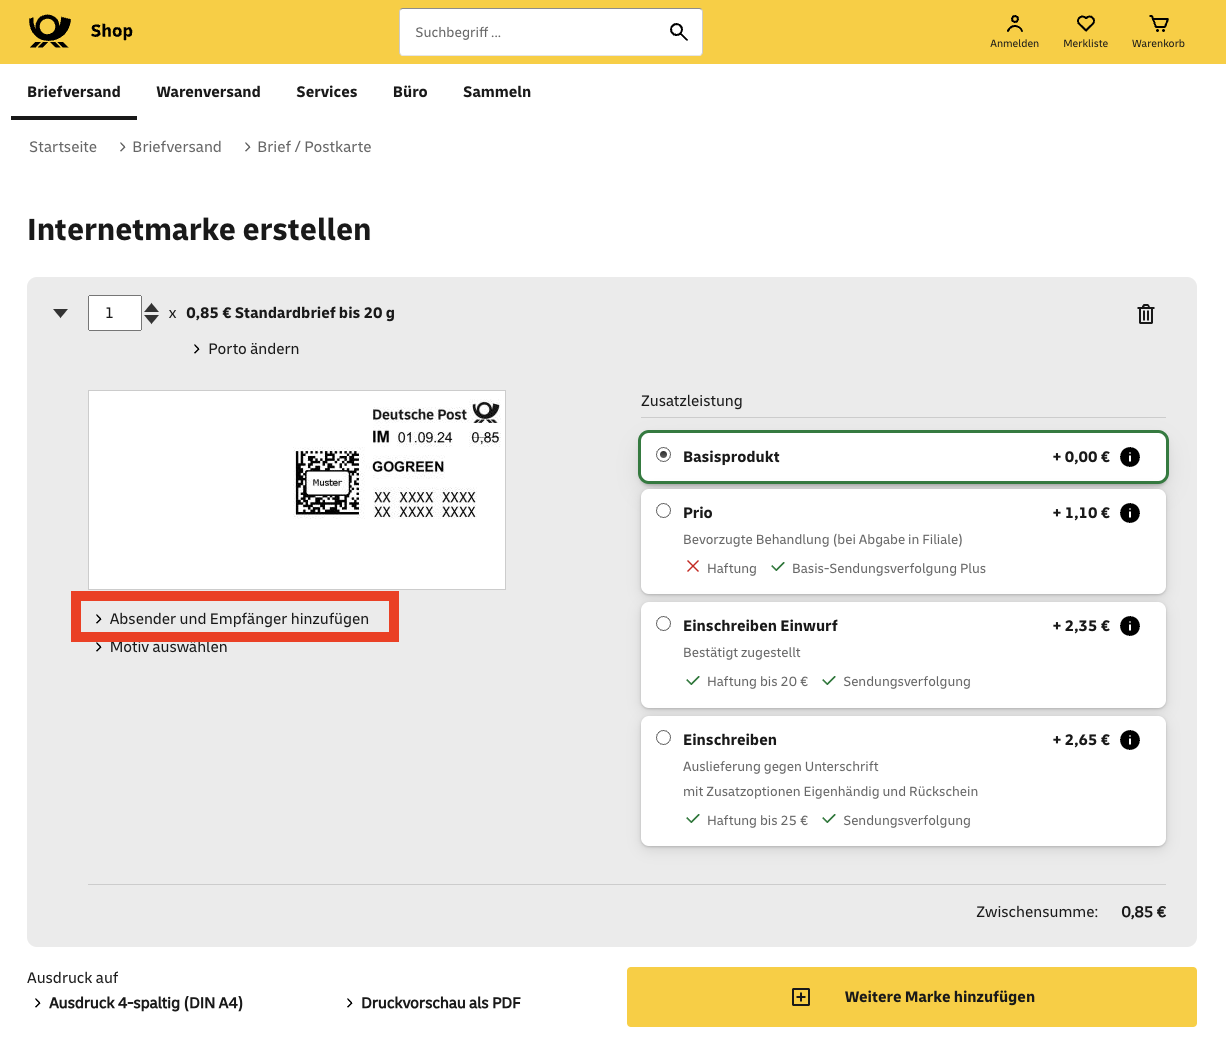
Task: Decrease quantity with down arrow
Action: [151, 320]
